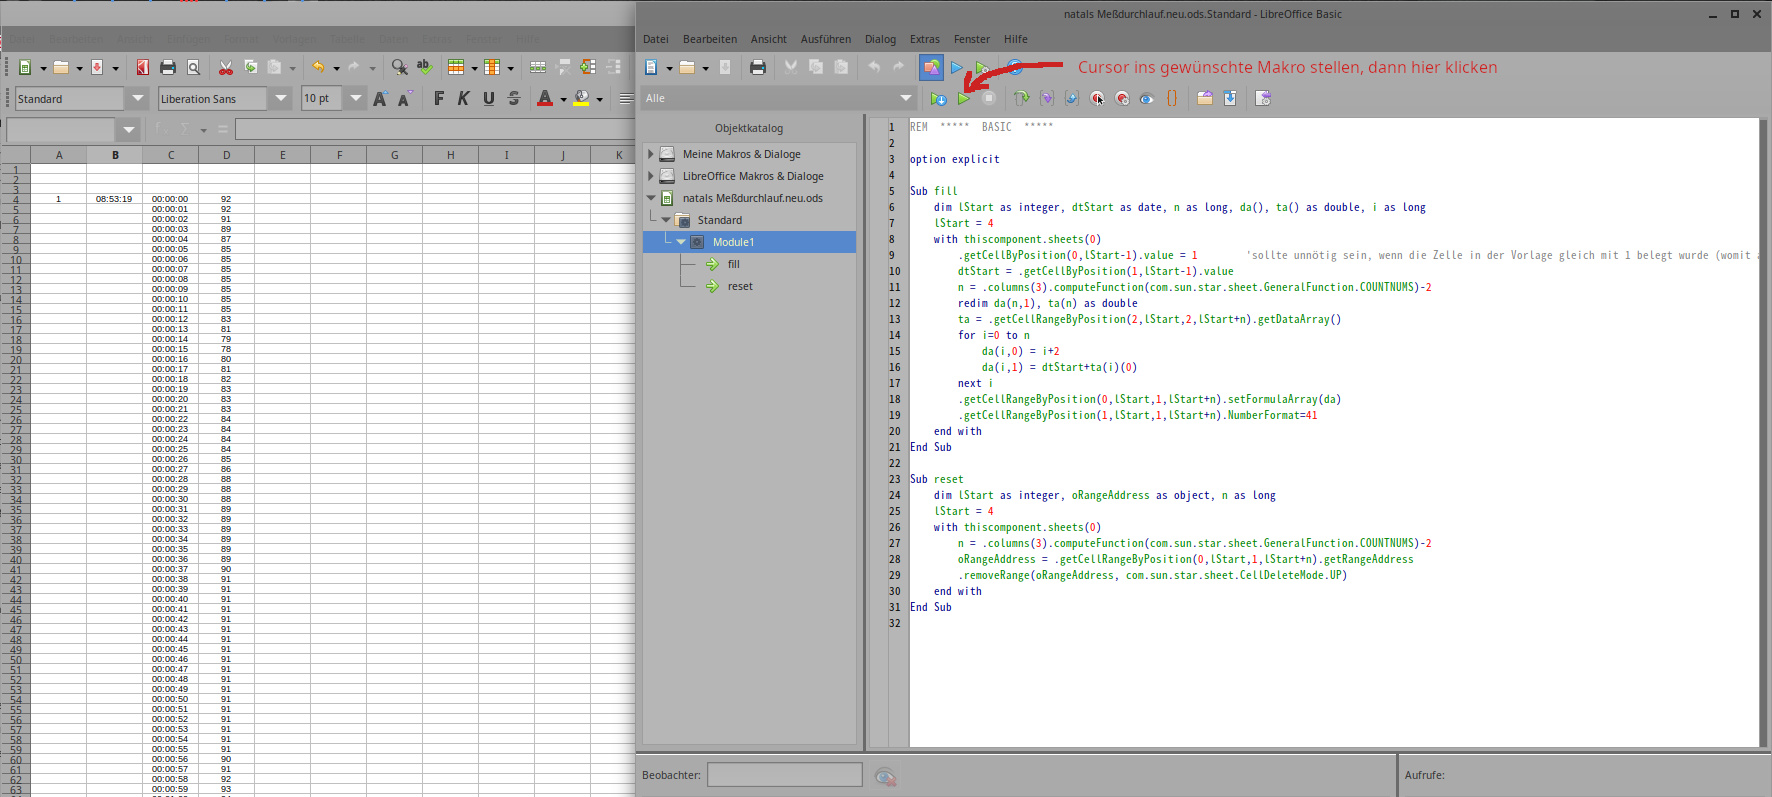Print the Basic module via printer icon
This screenshot has height=797, width=1772.
[758, 67]
